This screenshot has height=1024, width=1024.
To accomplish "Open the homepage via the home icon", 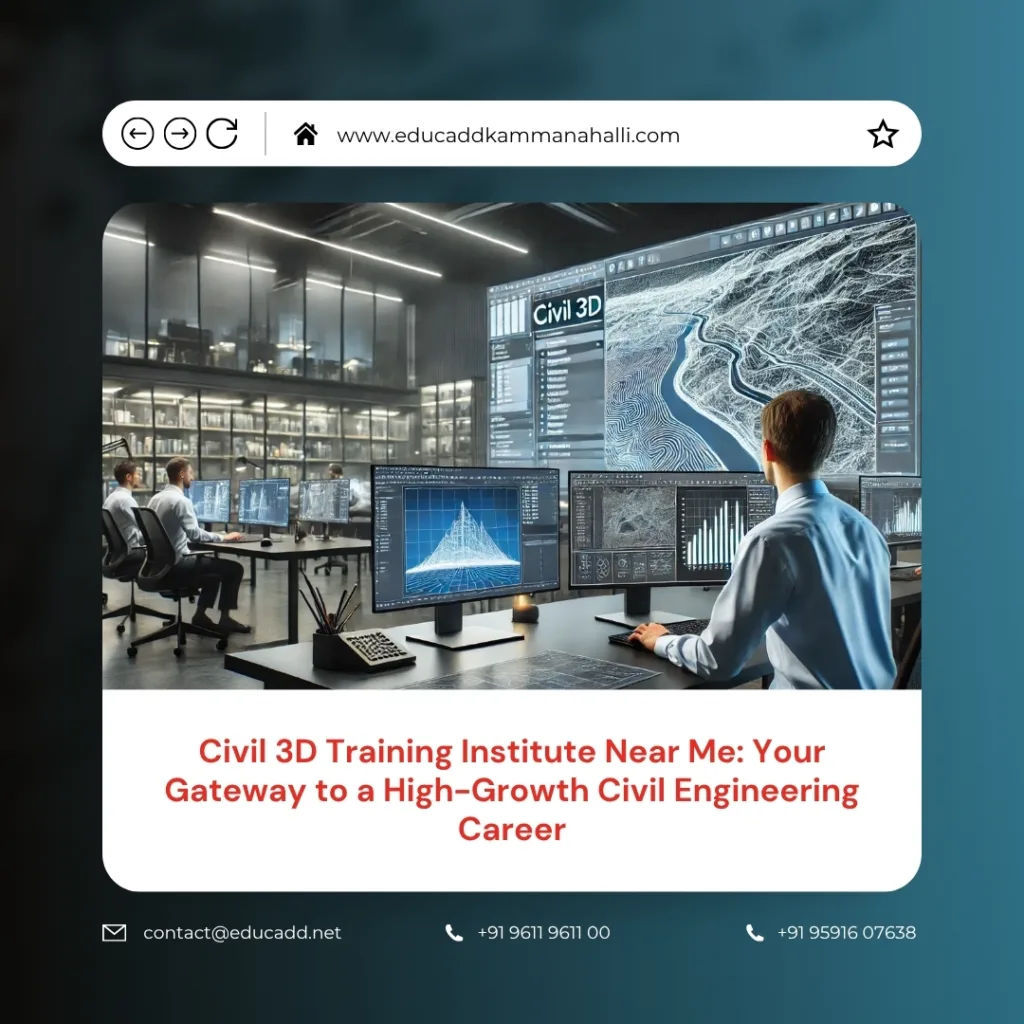I will pos(306,132).
